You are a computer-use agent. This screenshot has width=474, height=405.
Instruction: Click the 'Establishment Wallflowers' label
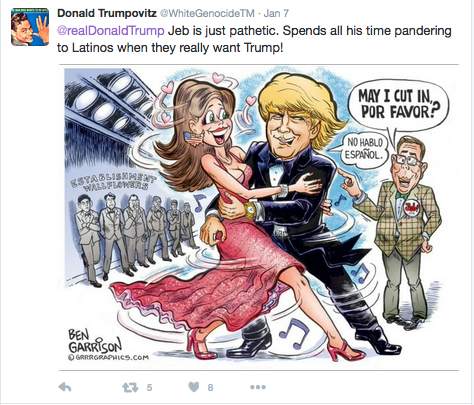pyautogui.click(x=114, y=181)
